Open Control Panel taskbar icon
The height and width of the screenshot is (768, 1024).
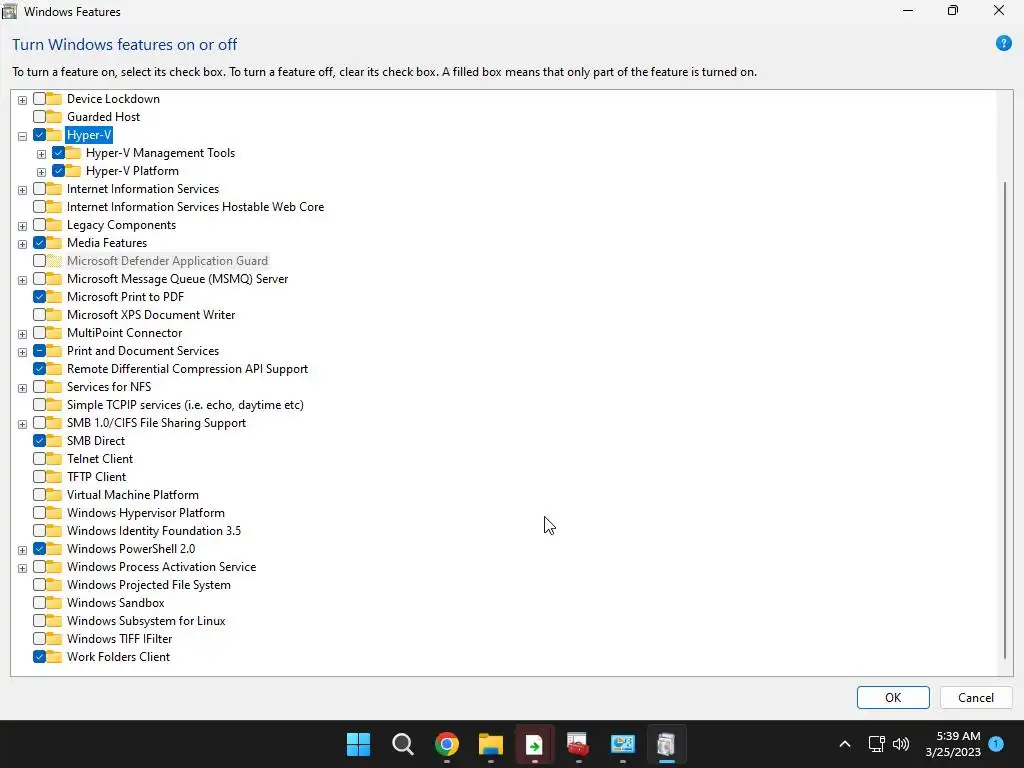click(x=622, y=744)
